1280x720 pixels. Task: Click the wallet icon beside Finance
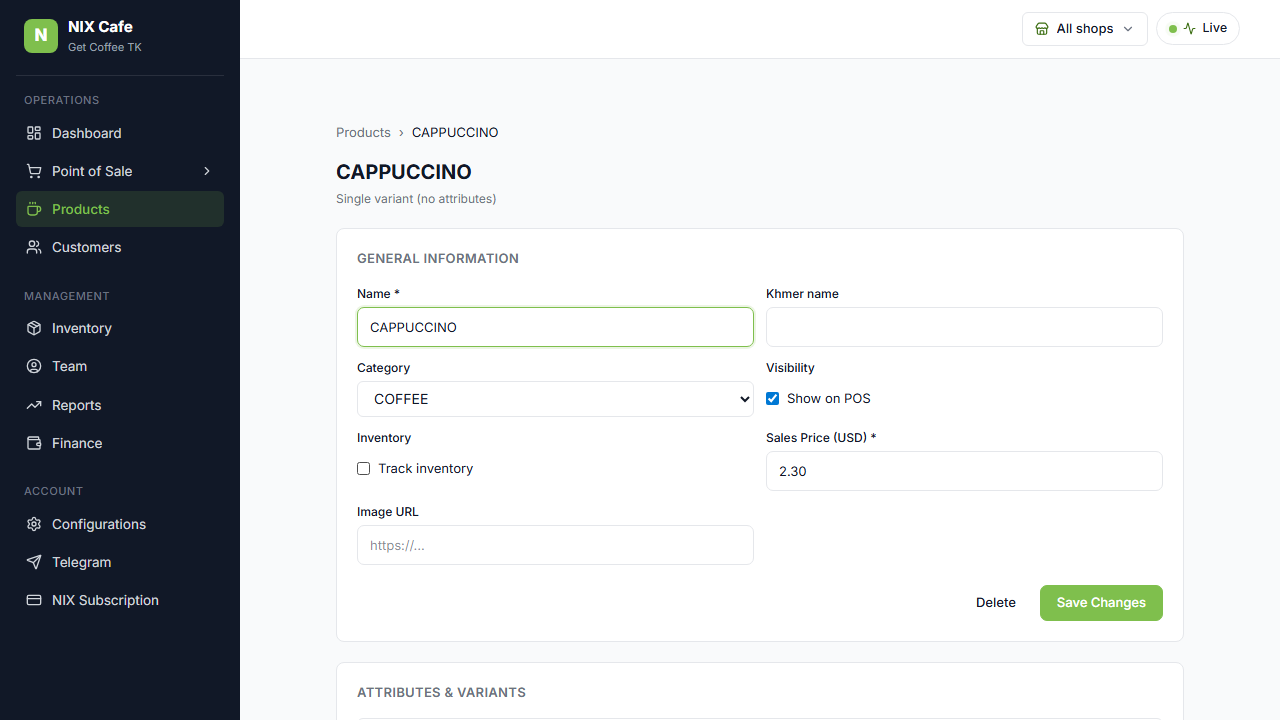click(34, 443)
